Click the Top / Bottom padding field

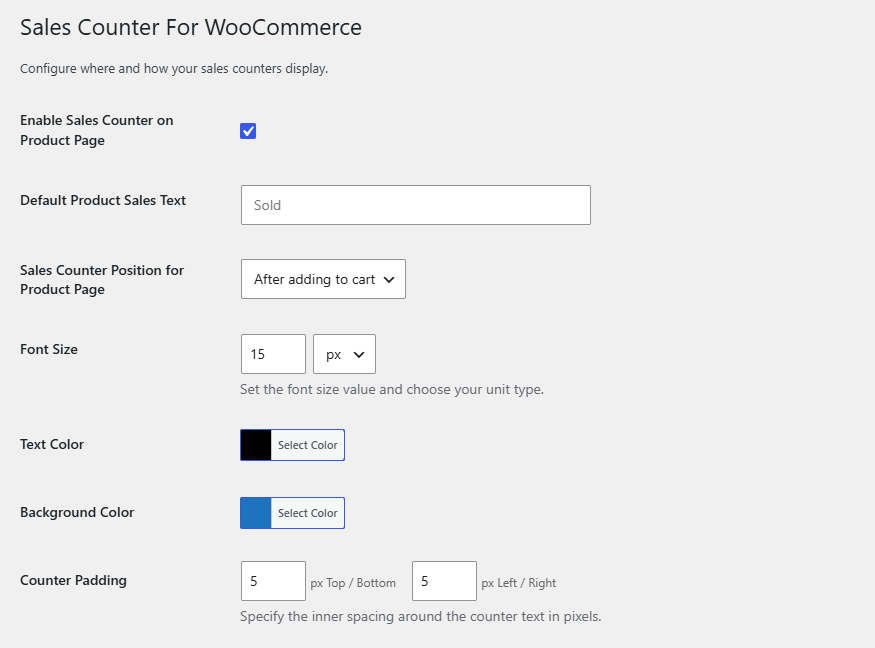point(273,581)
